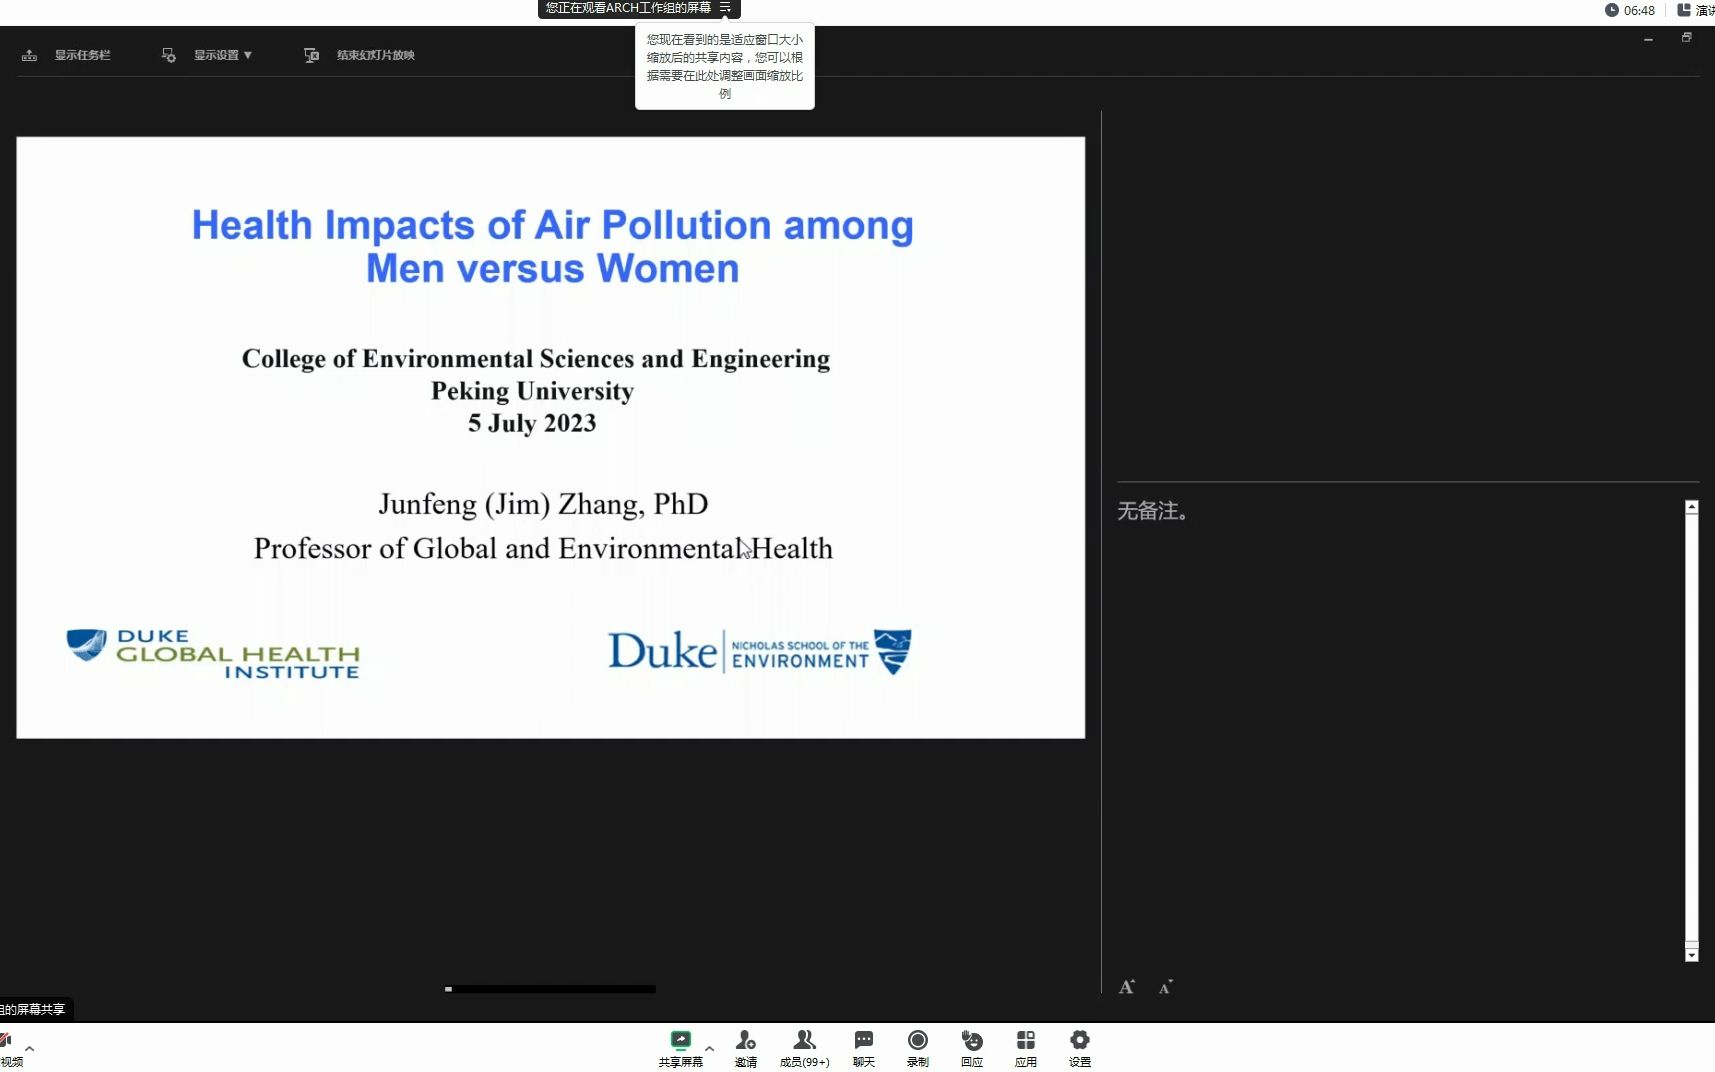Click 显示任务栏 show taskbar

point(82,55)
